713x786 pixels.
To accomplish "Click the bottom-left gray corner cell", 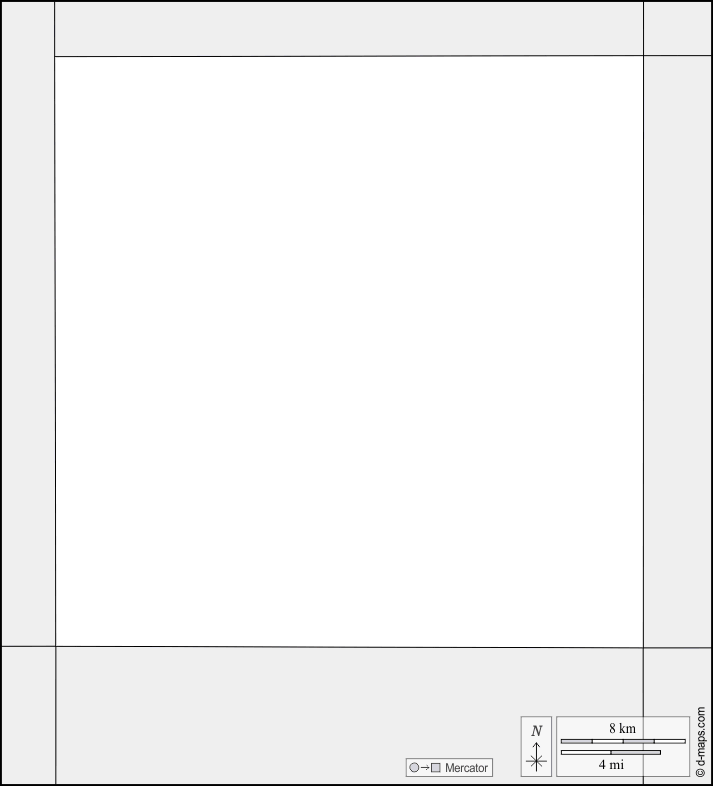I will (x=29, y=715).
